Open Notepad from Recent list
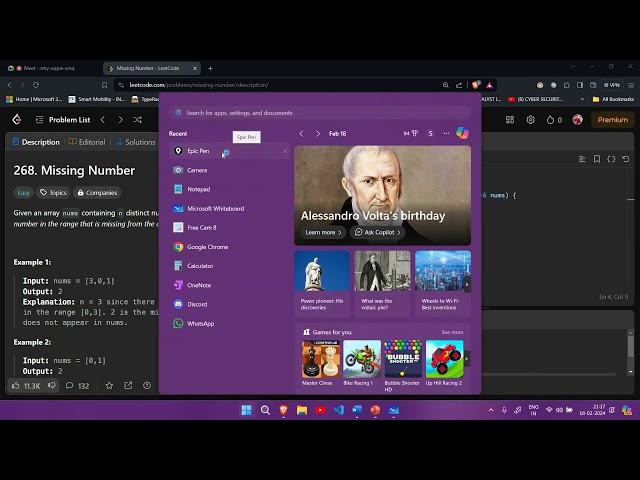The image size is (640, 480). (x=230, y=189)
